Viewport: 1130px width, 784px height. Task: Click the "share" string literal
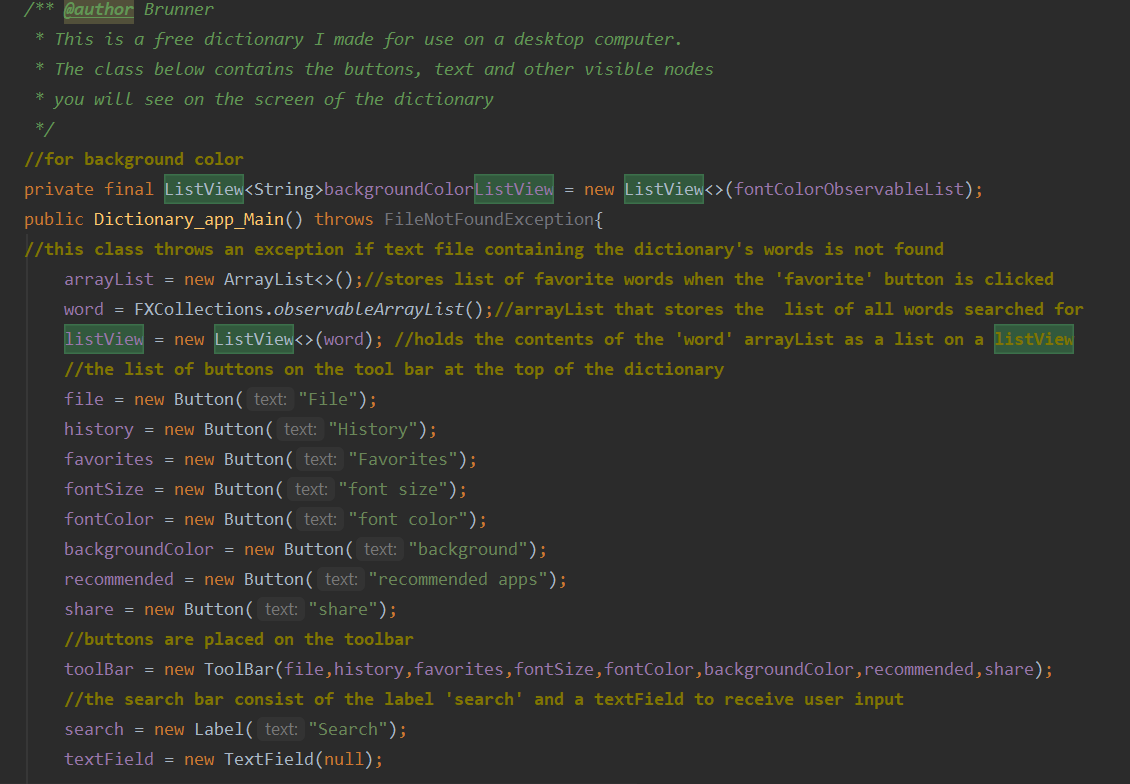(343, 610)
